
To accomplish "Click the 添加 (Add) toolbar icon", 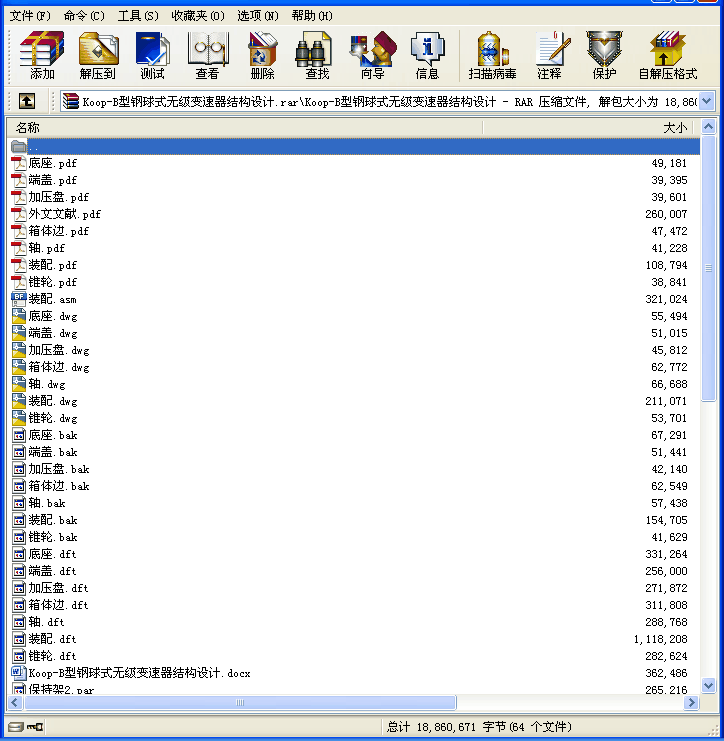I will point(42,55).
